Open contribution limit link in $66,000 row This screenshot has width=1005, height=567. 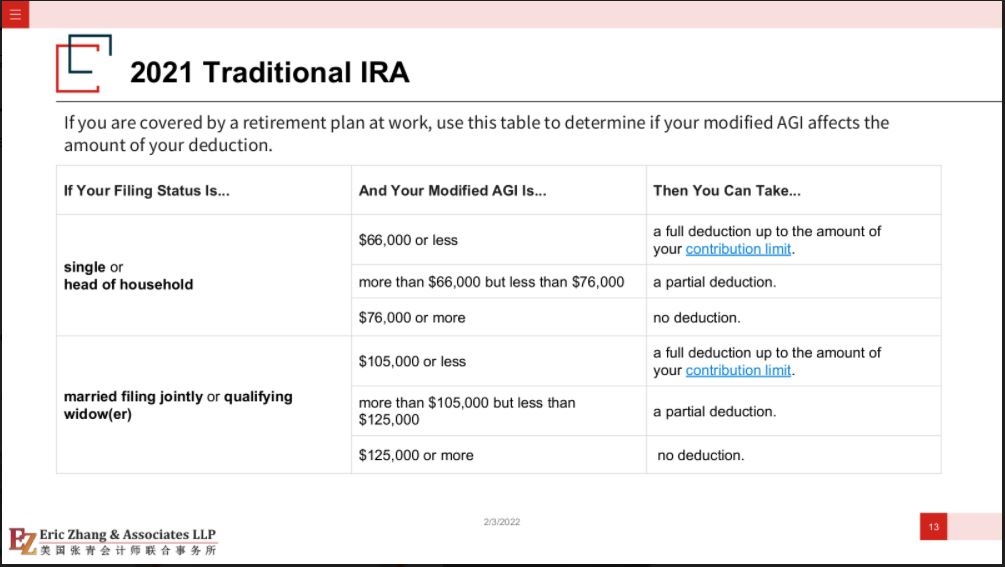[738, 249]
